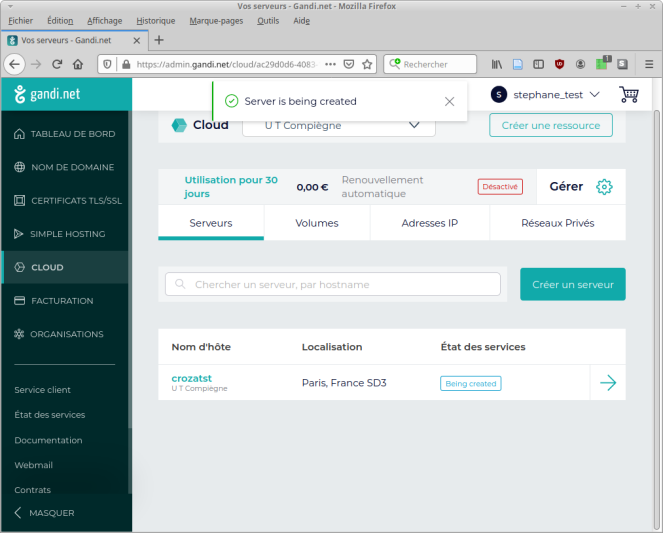Close the Vos serveurs tab
This screenshot has height=533, width=663.
pyautogui.click(x=137, y=41)
